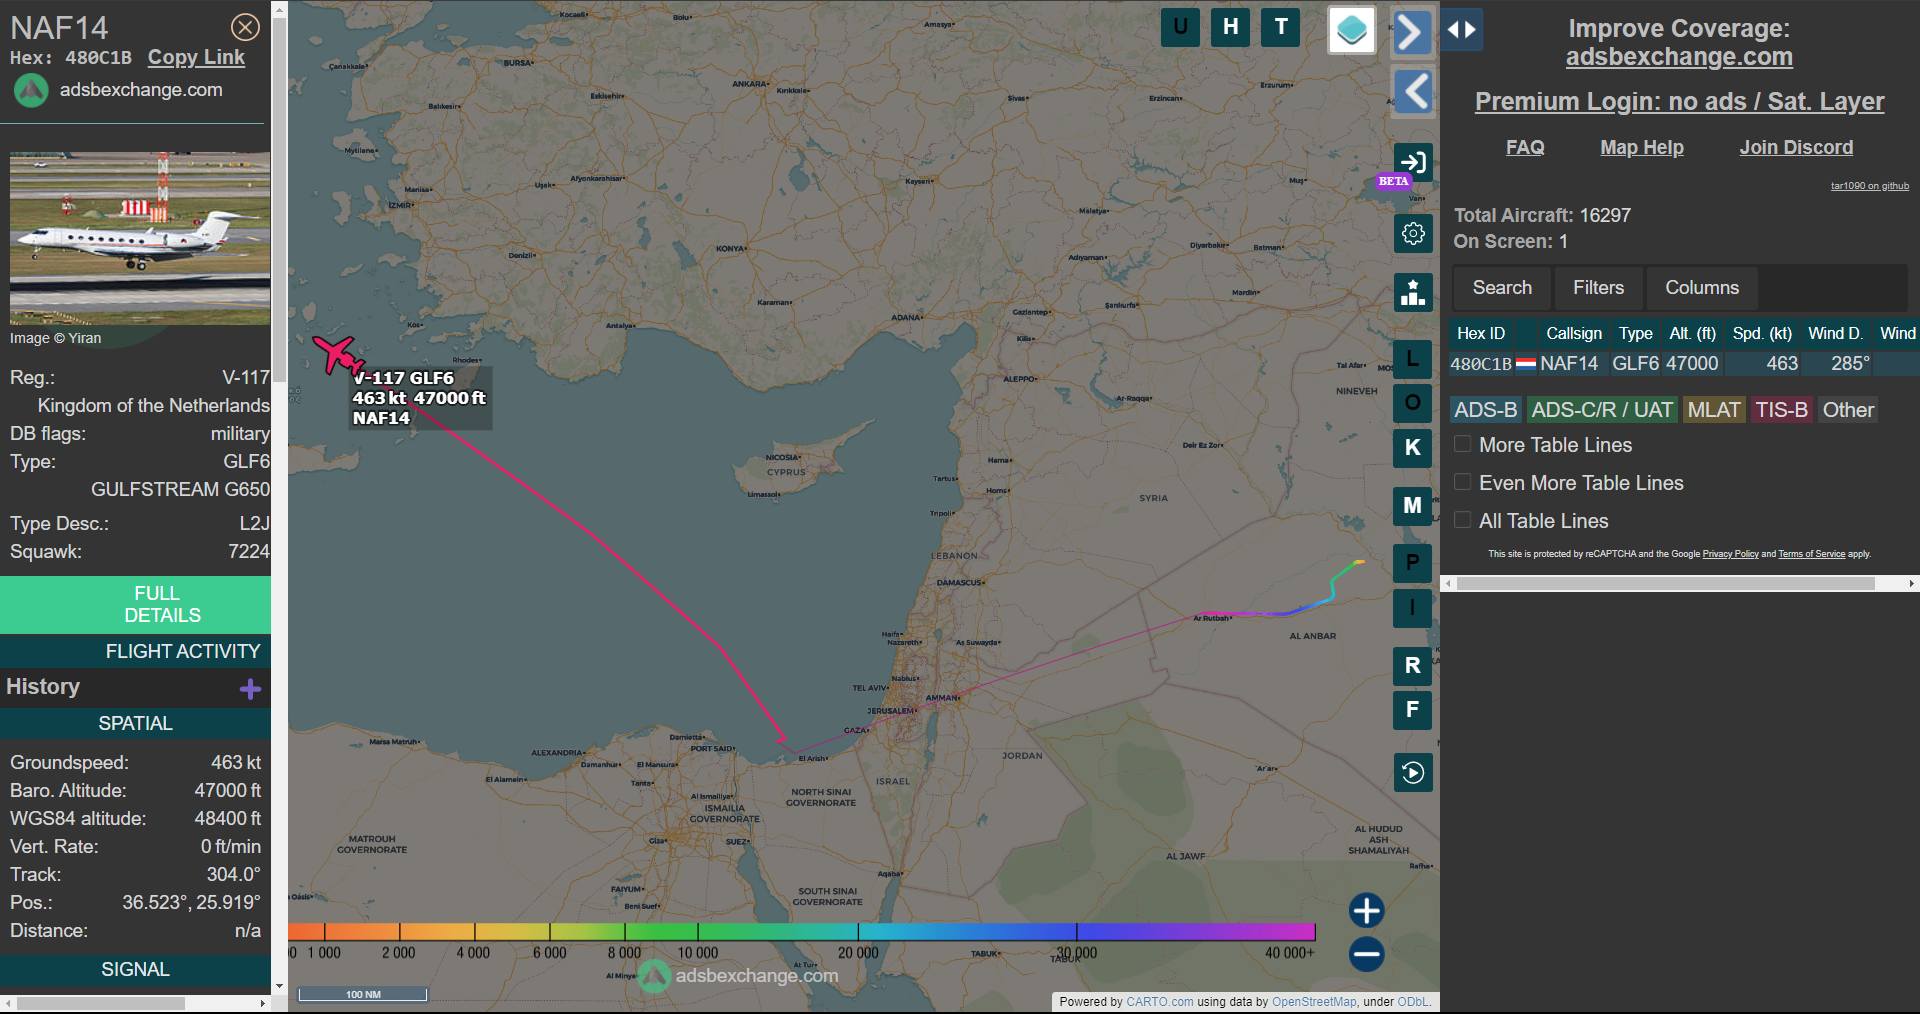Enable All Table Lines checkbox
The height and width of the screenshot is (1014, 1920).
coord(1462,520)
